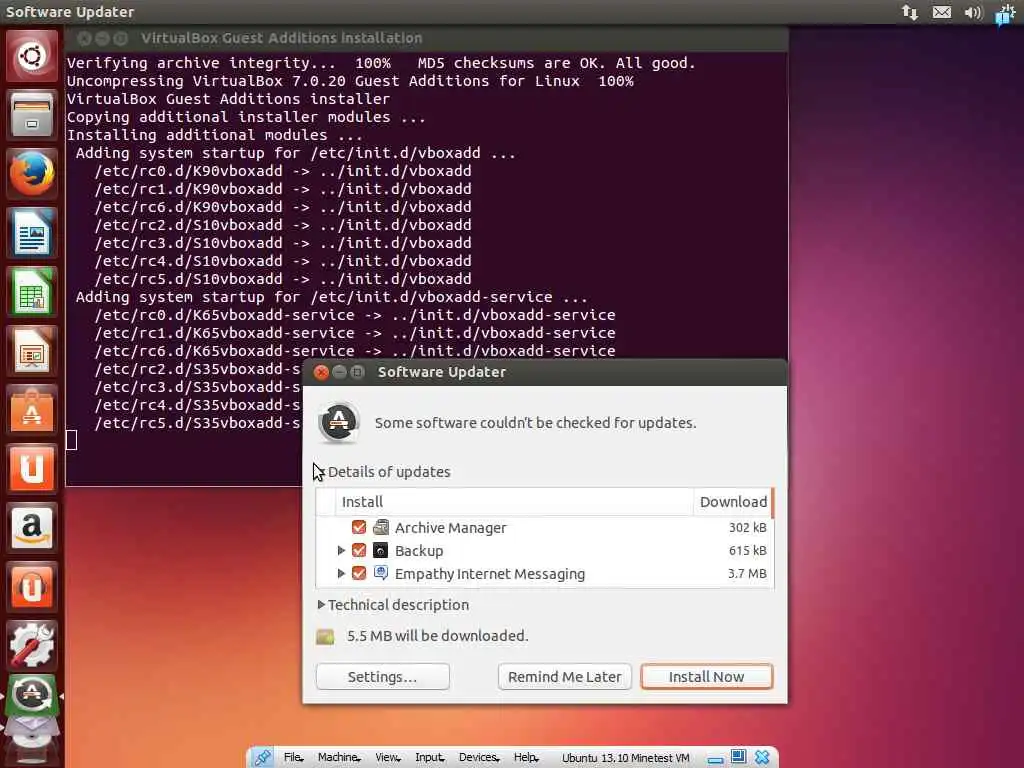Open the File menu in VirtualBox toolbar
This screenshot has width=1024, height=768.
point(293,758)
